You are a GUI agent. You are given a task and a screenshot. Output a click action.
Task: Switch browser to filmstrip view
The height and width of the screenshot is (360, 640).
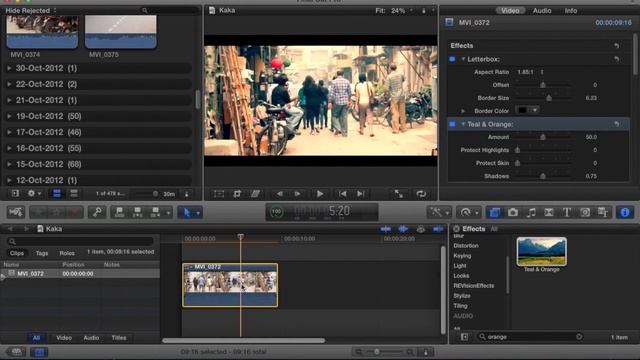point(56,193)
